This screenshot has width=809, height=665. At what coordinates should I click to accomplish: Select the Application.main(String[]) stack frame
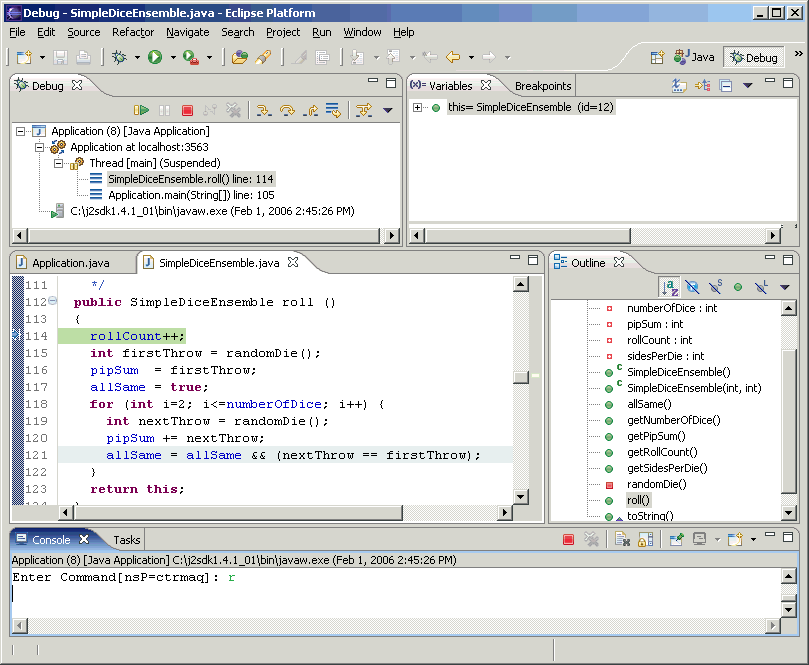(x=190, y=195)
